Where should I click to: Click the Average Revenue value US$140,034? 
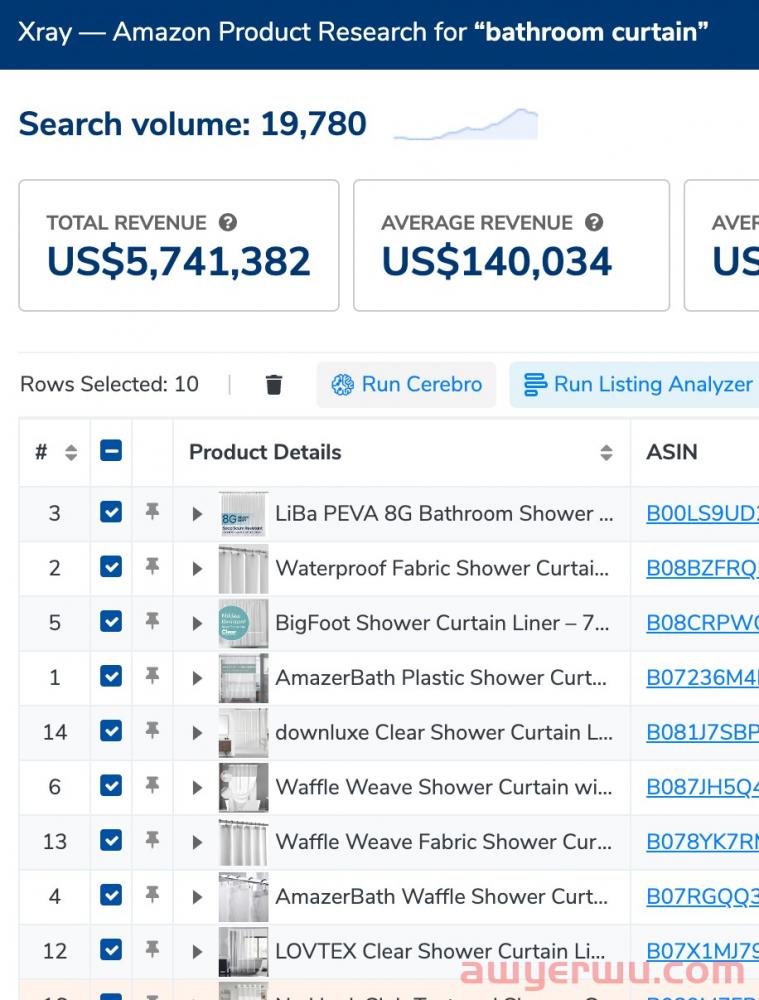point(497,261)
